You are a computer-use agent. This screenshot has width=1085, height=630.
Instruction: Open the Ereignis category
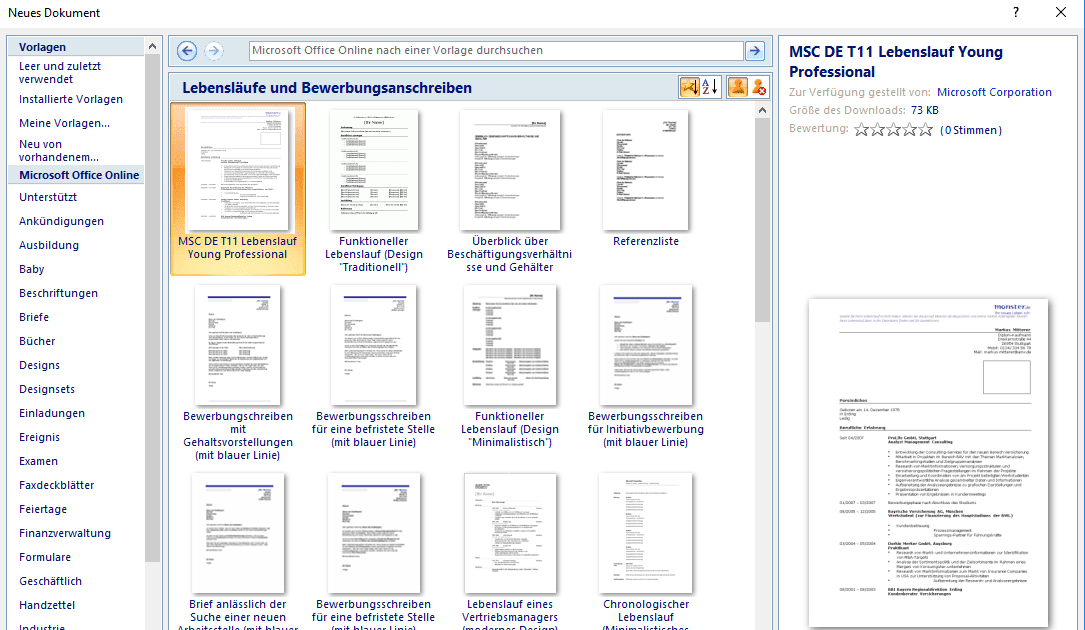[x=39, y=437]
